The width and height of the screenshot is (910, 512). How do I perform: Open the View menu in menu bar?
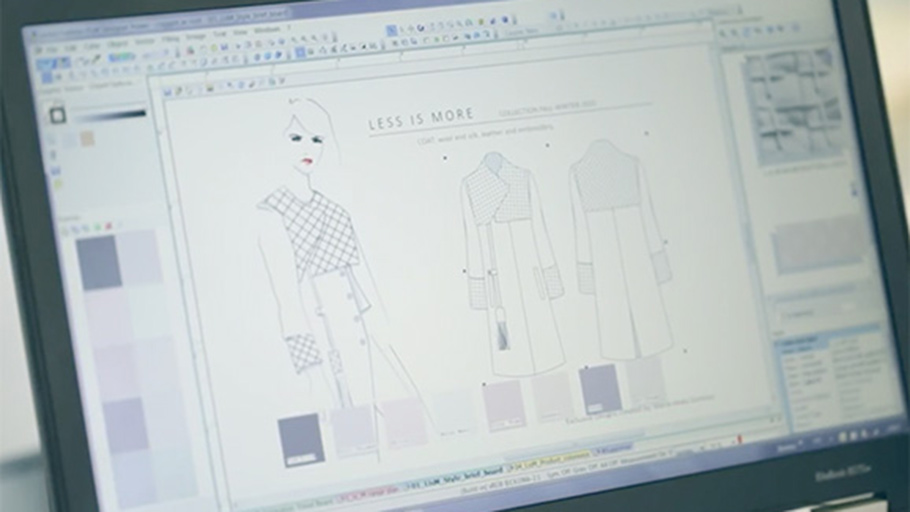(241, 33)
